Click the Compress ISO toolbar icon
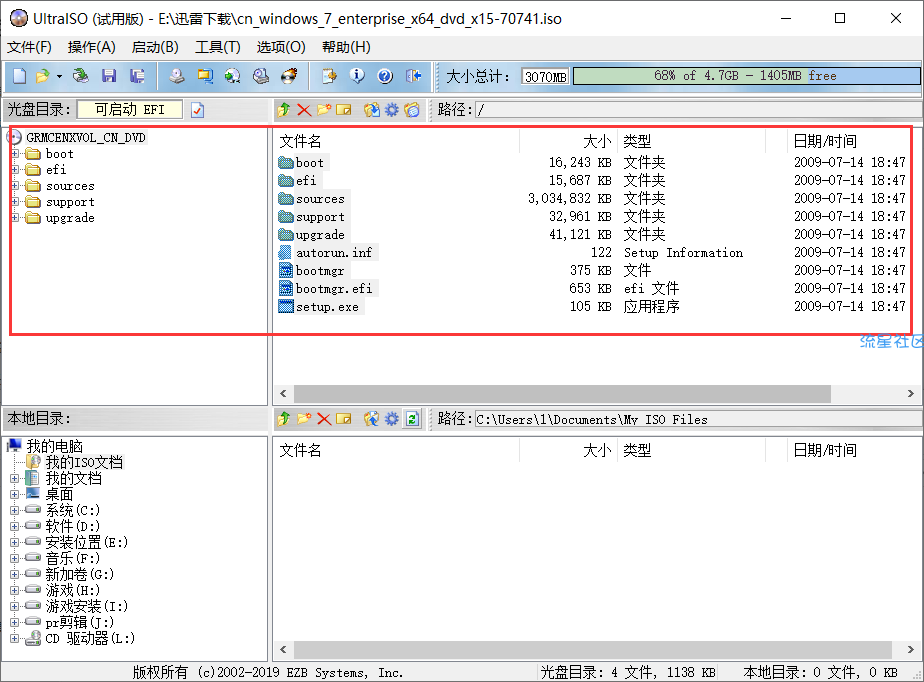Screen dimensions: 924x682 [x=204, y=76]
